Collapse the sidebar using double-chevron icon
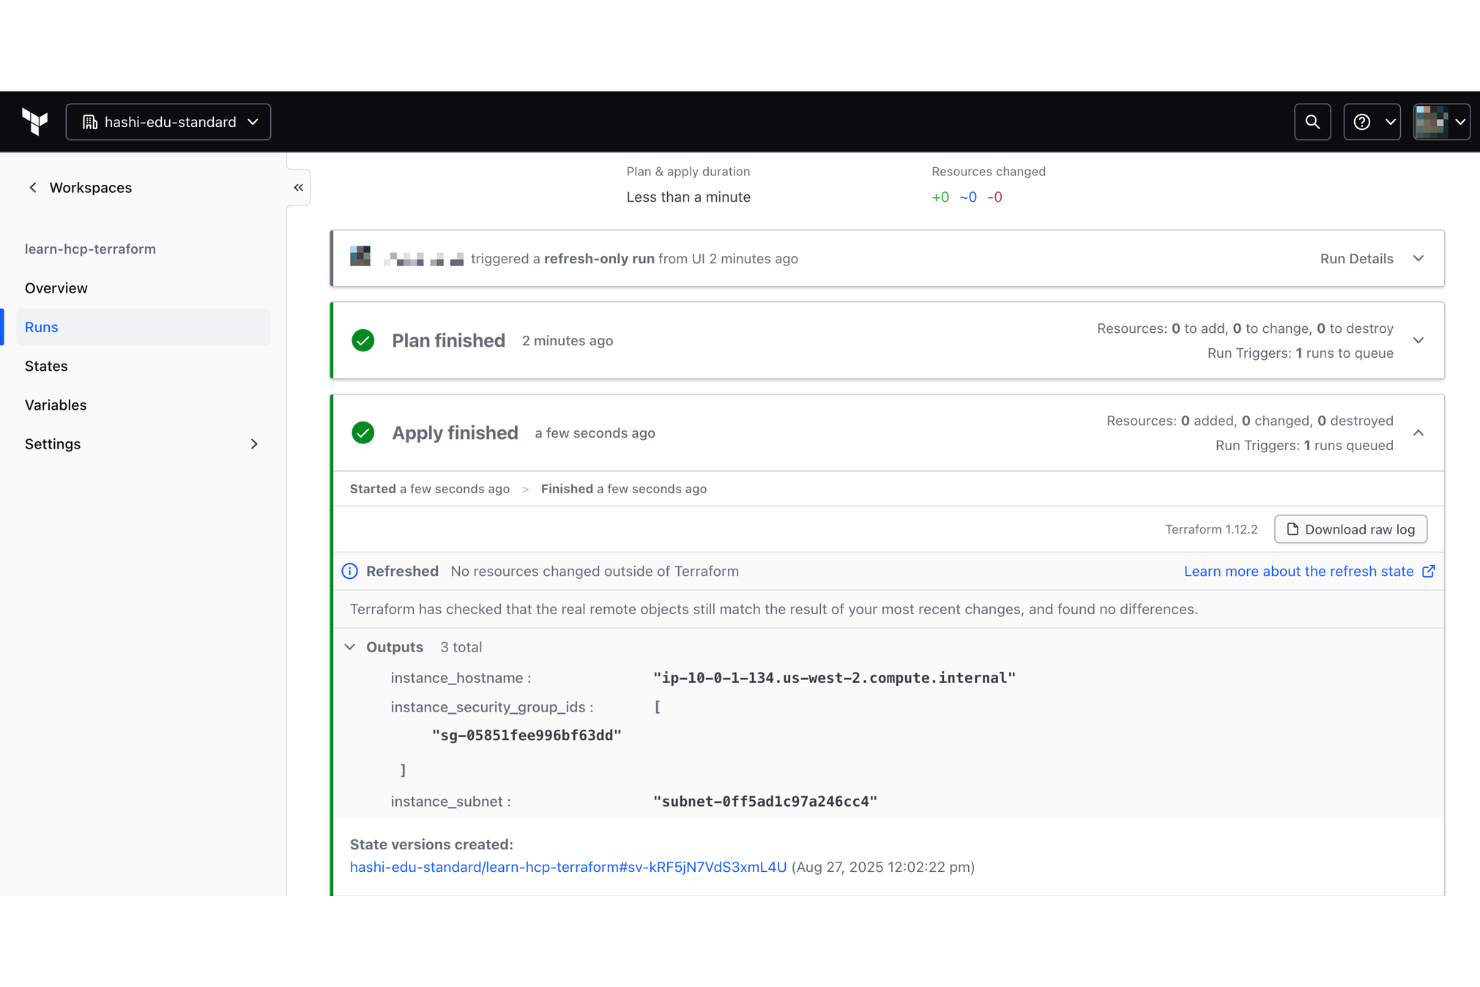Image resolution: width=1480 pixels, height=987 pixels. pyautogui.click(x=297, y=187)
